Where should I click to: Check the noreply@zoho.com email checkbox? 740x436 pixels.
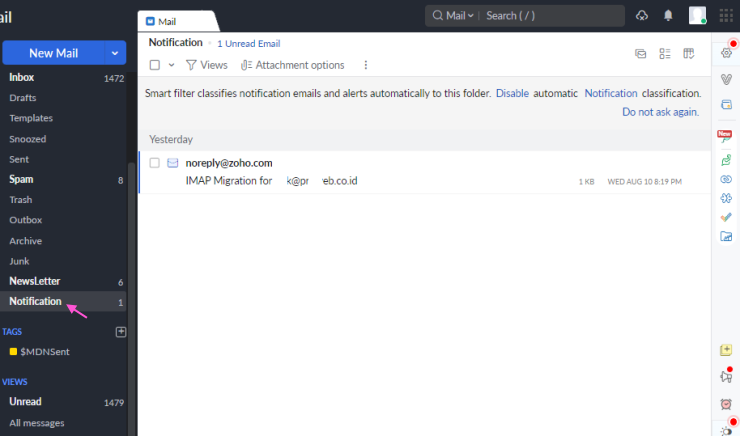point(154,163)
